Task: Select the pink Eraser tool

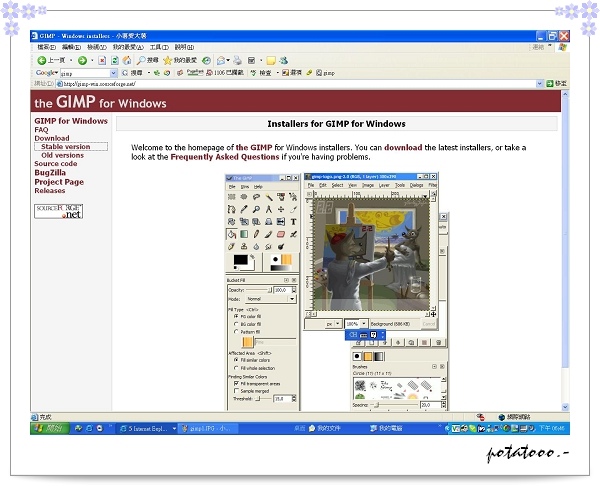Action: coord(281,234)
